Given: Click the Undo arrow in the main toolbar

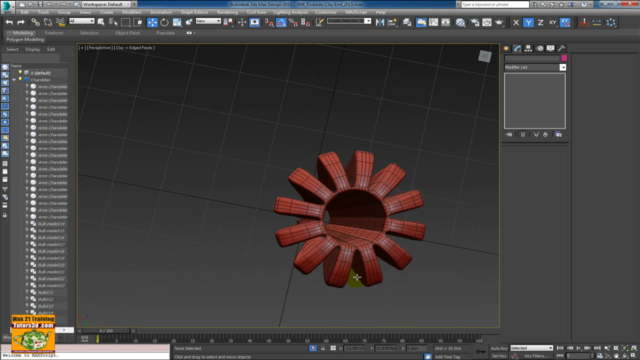Looking at the screenshot, I should (9, 22).
